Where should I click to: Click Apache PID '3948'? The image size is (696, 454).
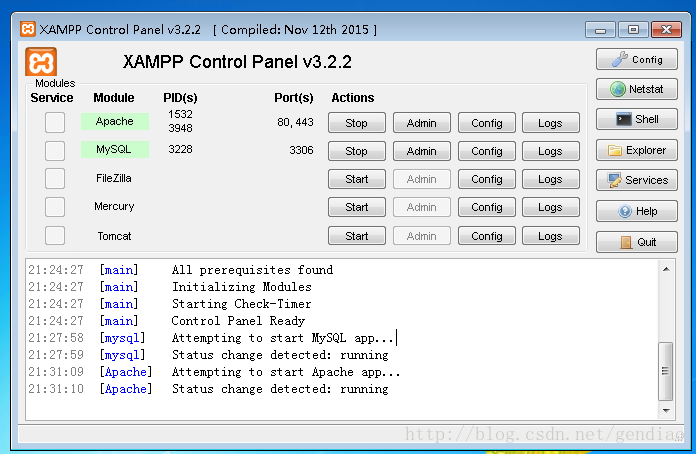tap(180, 128)
